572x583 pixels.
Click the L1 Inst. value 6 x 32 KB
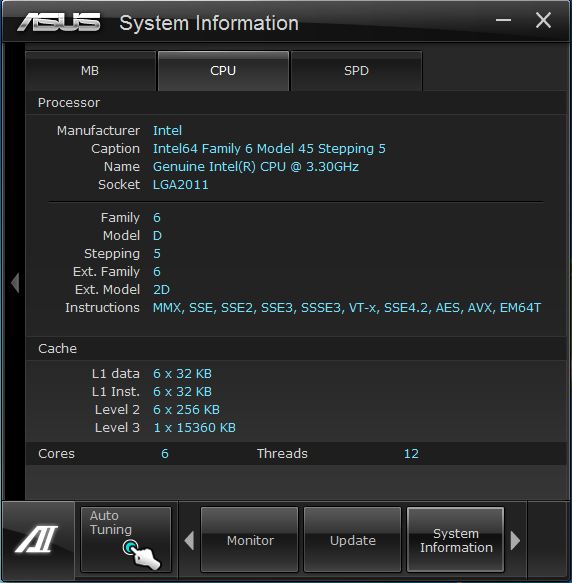(182, 392)
